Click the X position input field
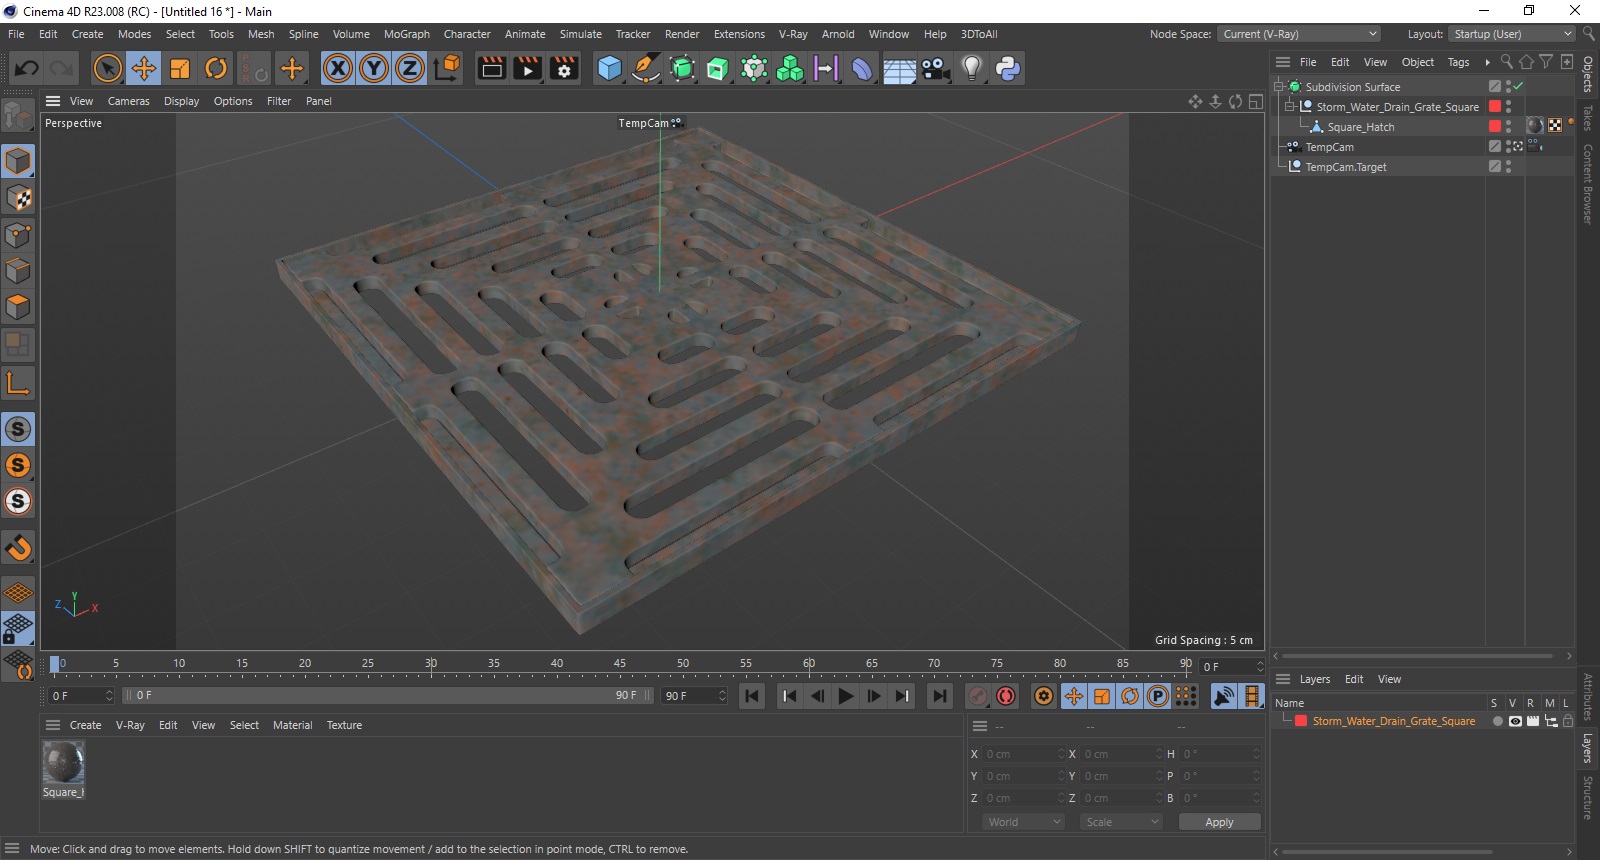Viewport: 1600px width, 860px height. 1025,754
